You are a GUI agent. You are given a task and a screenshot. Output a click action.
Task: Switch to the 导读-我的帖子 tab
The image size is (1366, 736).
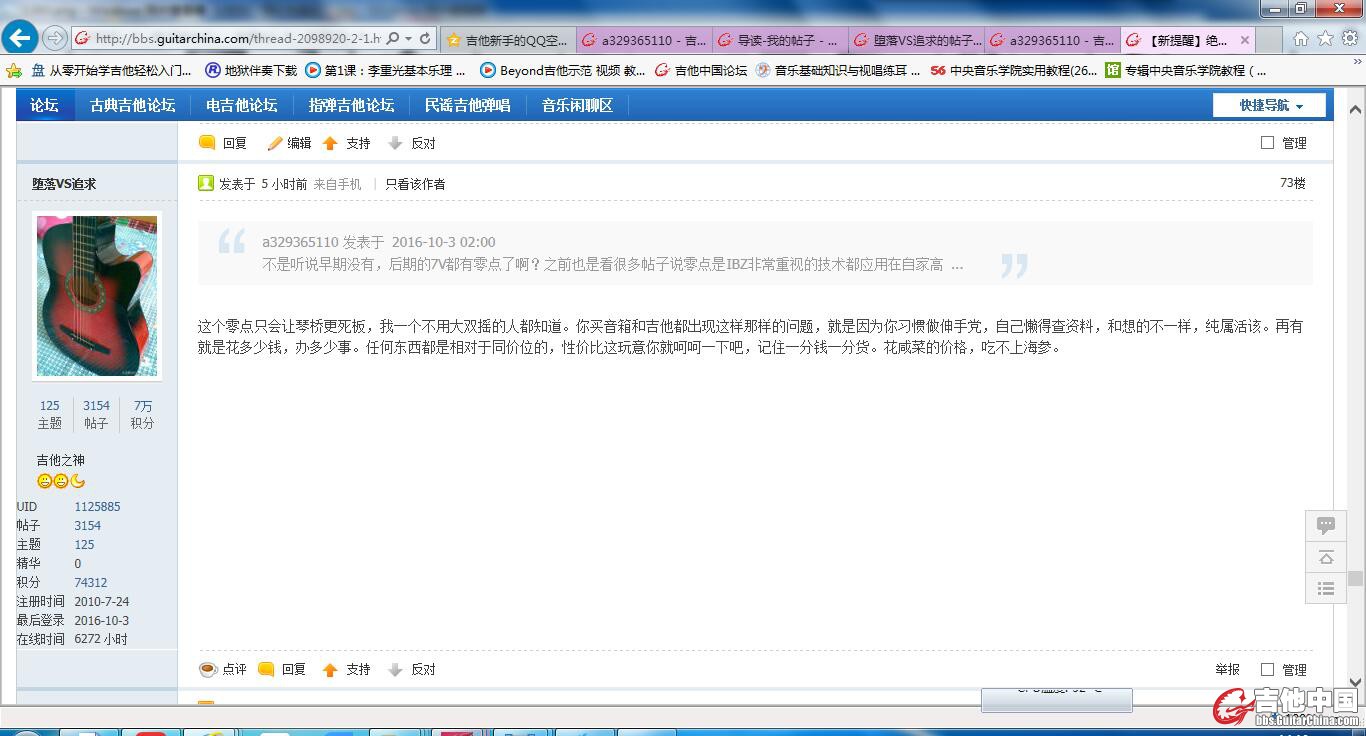coord(780,40)
